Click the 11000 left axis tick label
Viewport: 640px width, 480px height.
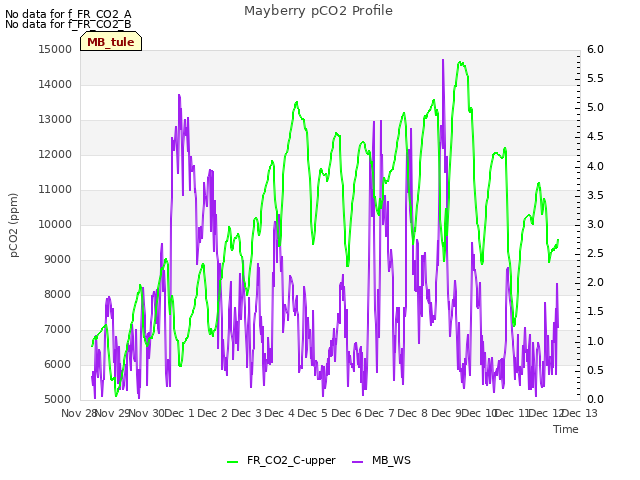(55, 189)
